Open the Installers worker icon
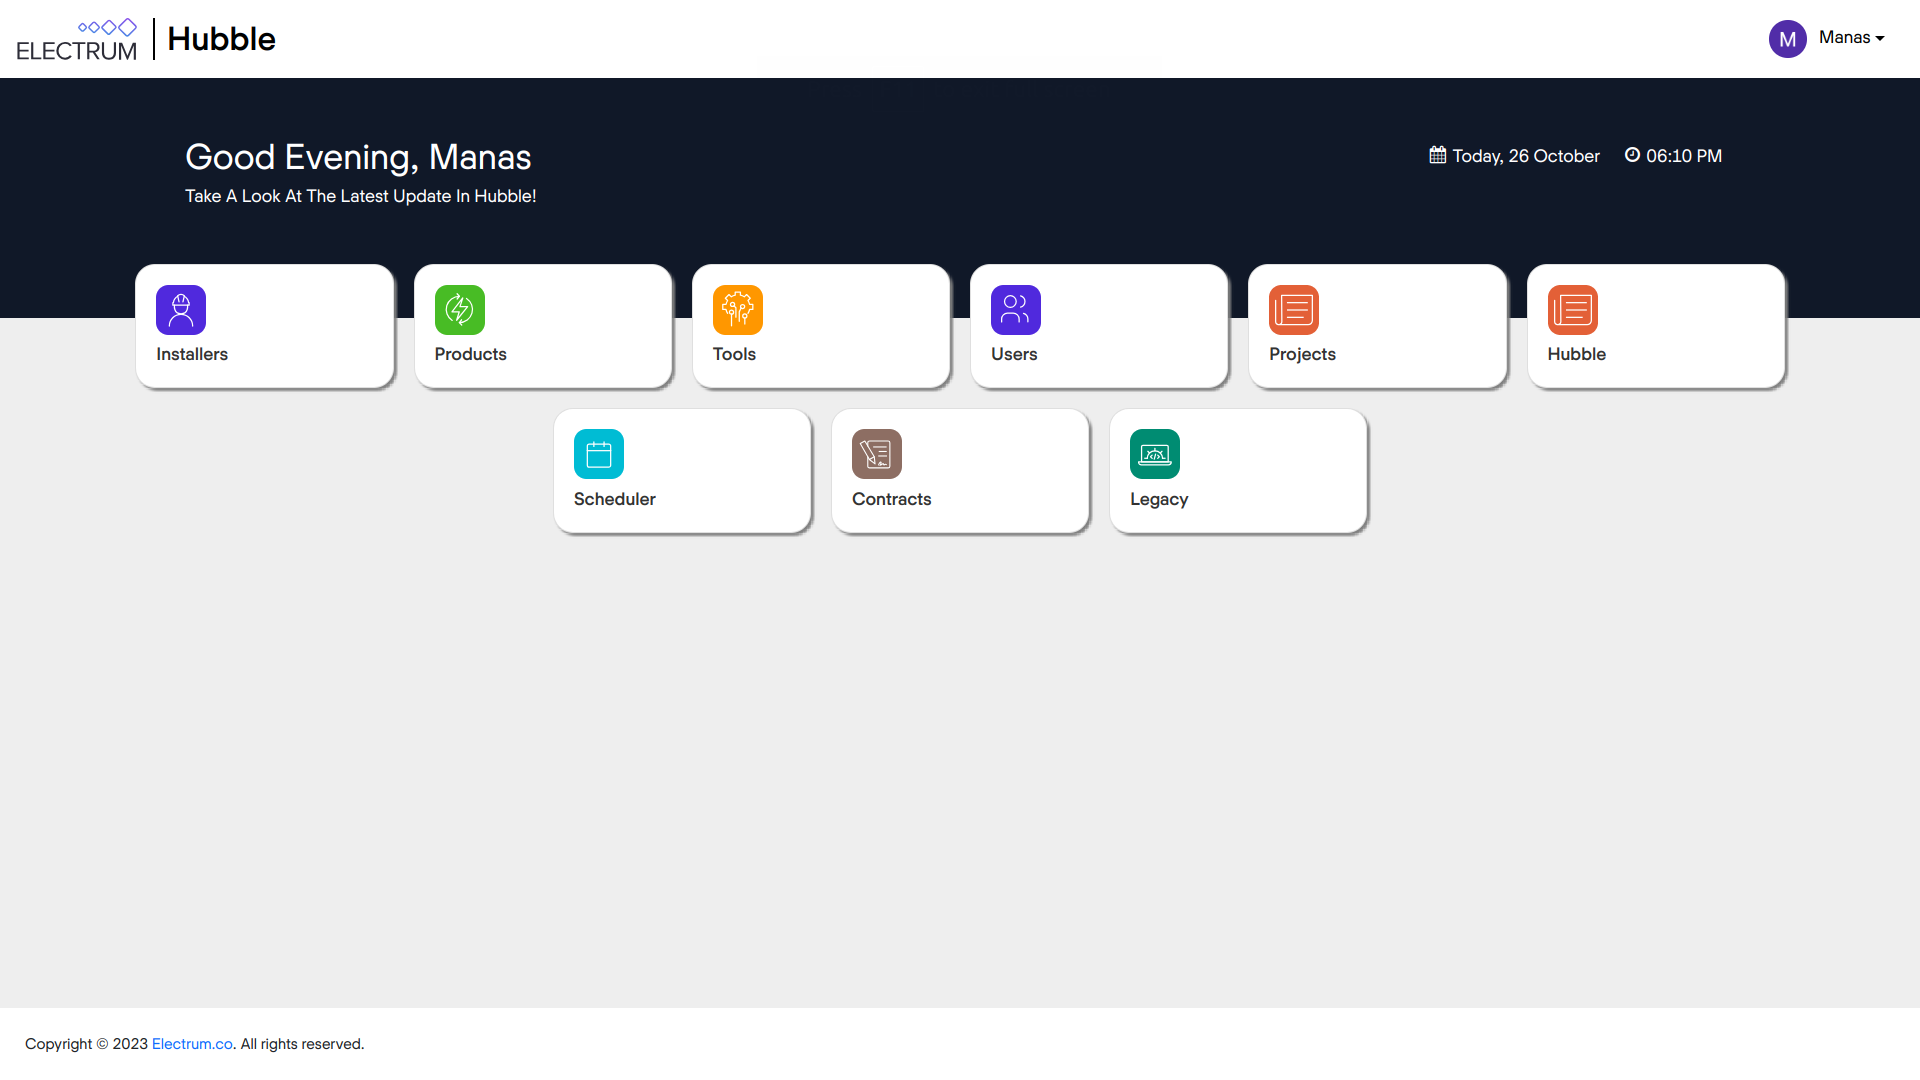1920x1080 pixels. (181, 310)
